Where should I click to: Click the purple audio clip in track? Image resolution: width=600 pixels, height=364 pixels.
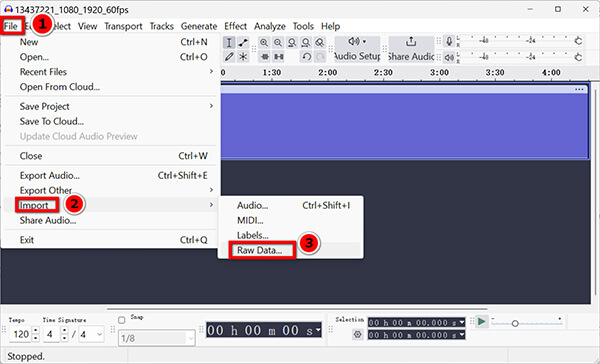(x=404, y=126)
